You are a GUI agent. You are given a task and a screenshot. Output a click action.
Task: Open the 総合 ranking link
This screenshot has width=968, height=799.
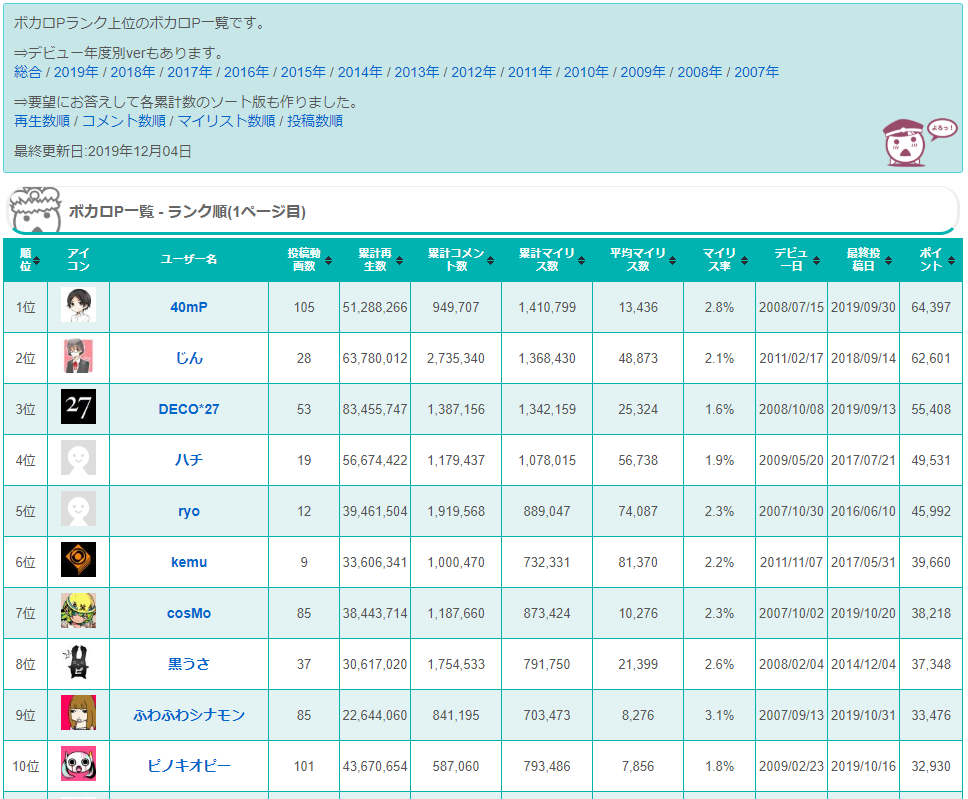coord(28,72)
